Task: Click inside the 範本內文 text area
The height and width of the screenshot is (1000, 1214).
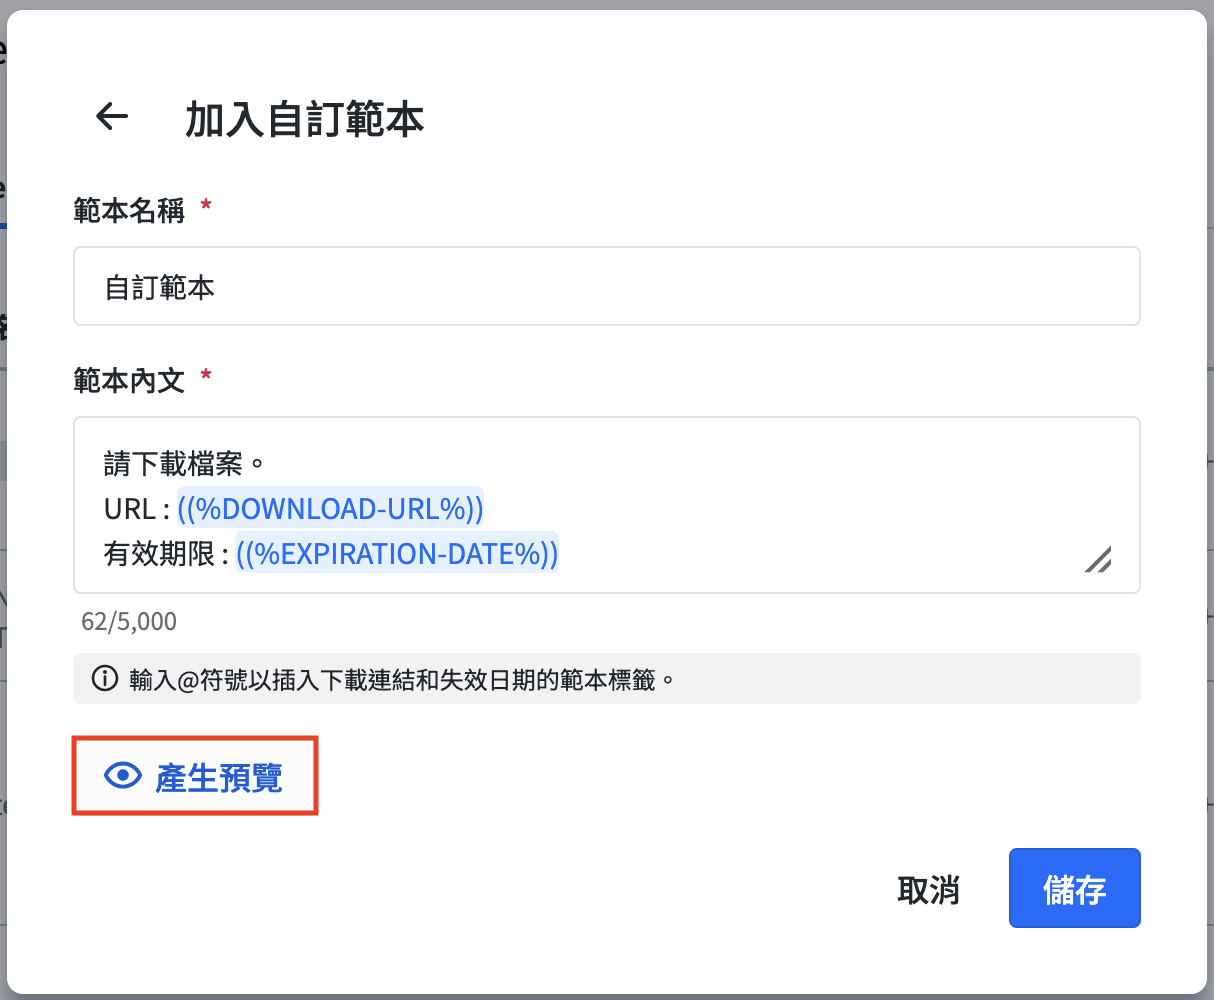Action: tap(607, 505)
